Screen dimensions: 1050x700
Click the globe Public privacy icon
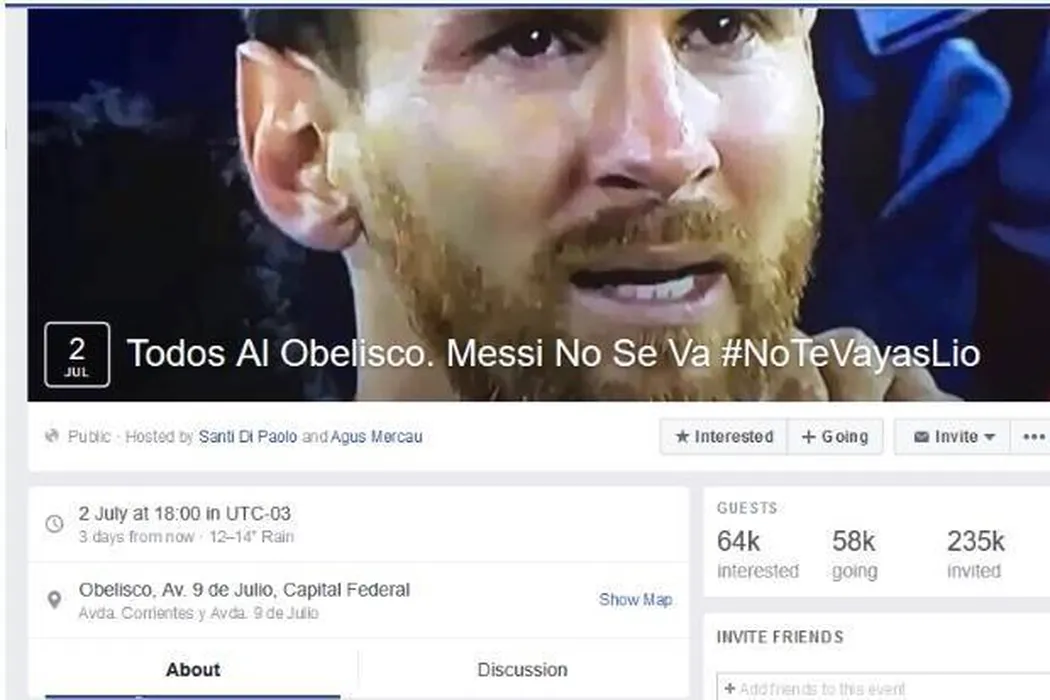[x=52, y=436]
